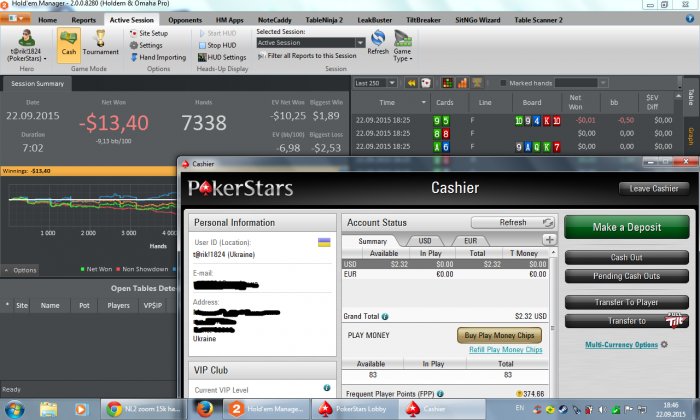Switch to EUR tab in Cashier
This screenshot has width=700, height=420.
471,241
